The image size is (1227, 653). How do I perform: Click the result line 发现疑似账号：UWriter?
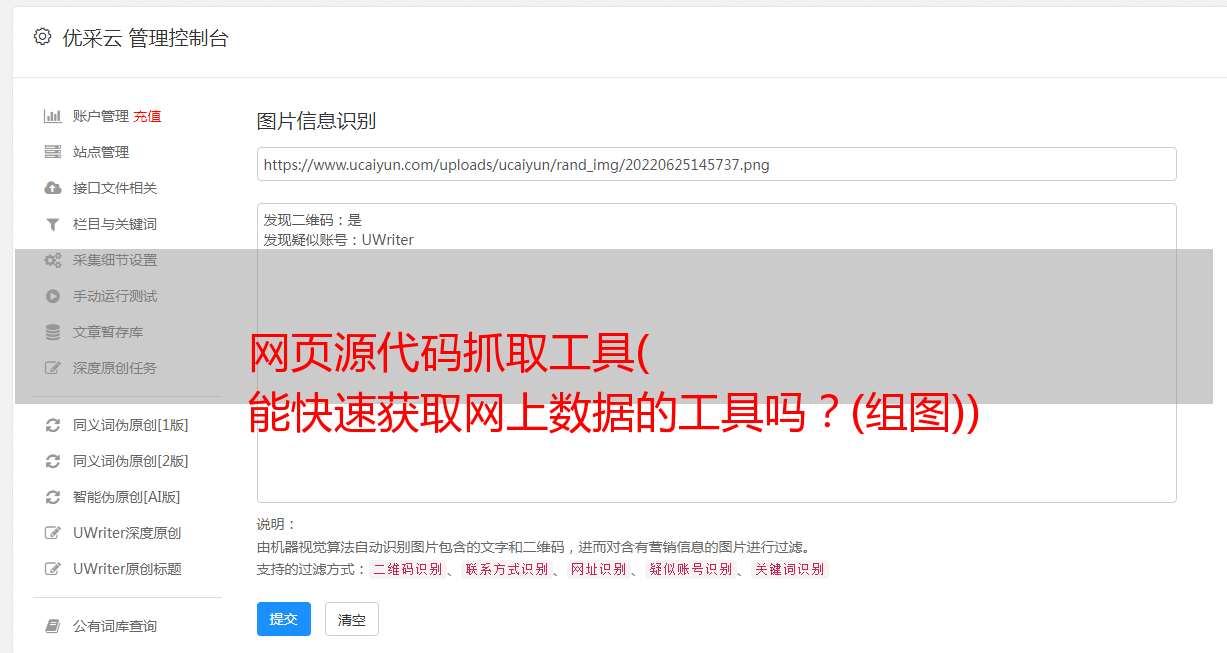tap(339, 240)
